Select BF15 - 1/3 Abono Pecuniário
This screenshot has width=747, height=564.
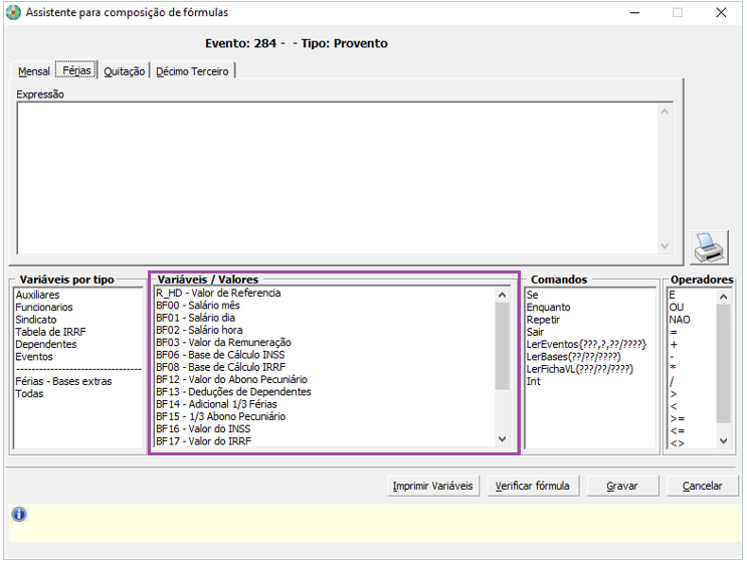coord(221,417)
